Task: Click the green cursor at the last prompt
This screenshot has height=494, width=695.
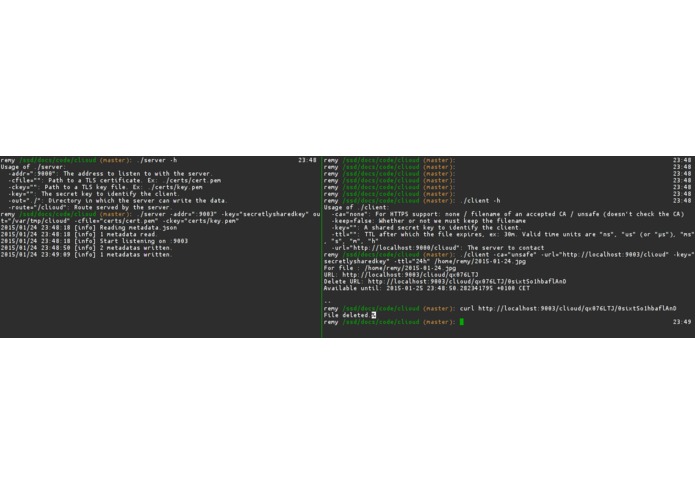Action: 461,322
